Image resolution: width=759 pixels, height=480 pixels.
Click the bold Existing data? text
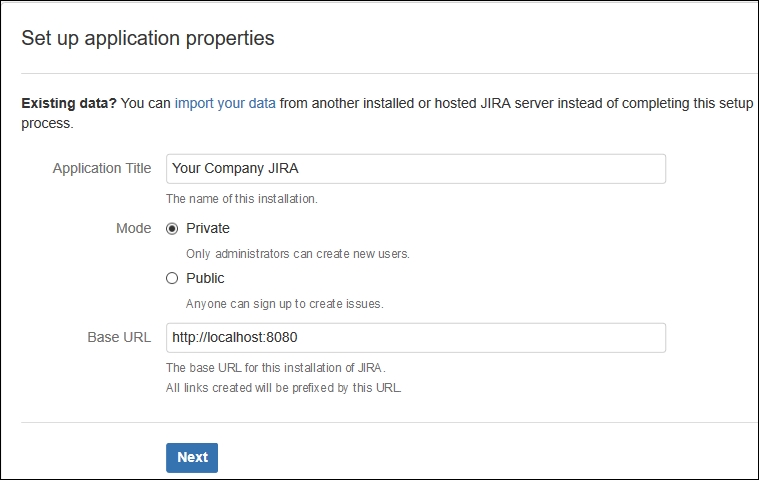coord(69,104)
